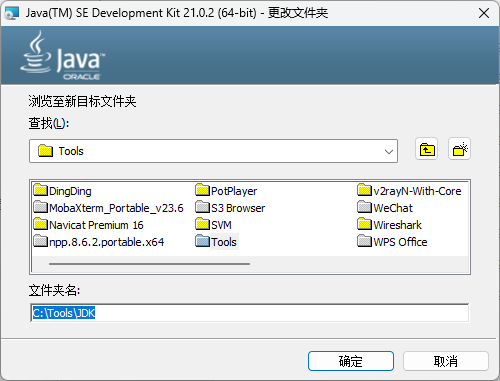Select the v2rayN-With-Core folder

(x=410, y=191)
